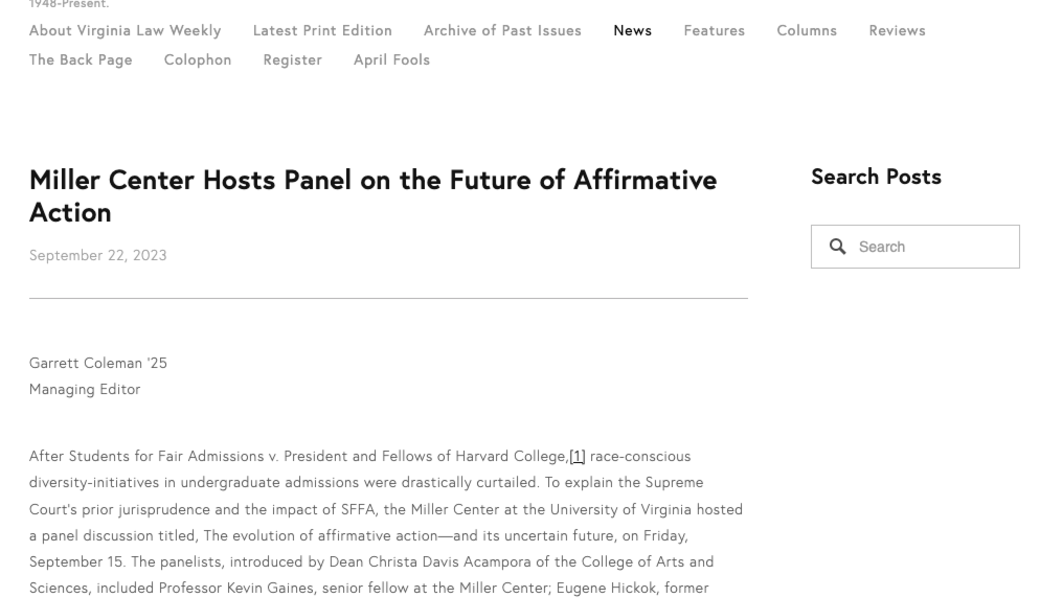Viewport: 1040px width, 602px height.
Task: Navigate to the Features section
Action: click(714, 31)
